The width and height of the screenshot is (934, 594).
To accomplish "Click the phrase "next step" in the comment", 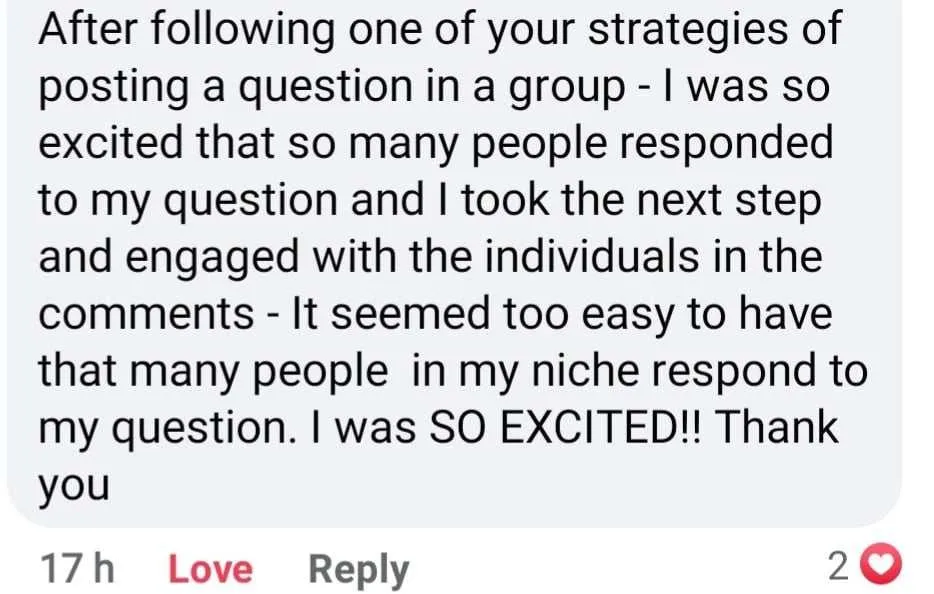I will click(729, 203).
